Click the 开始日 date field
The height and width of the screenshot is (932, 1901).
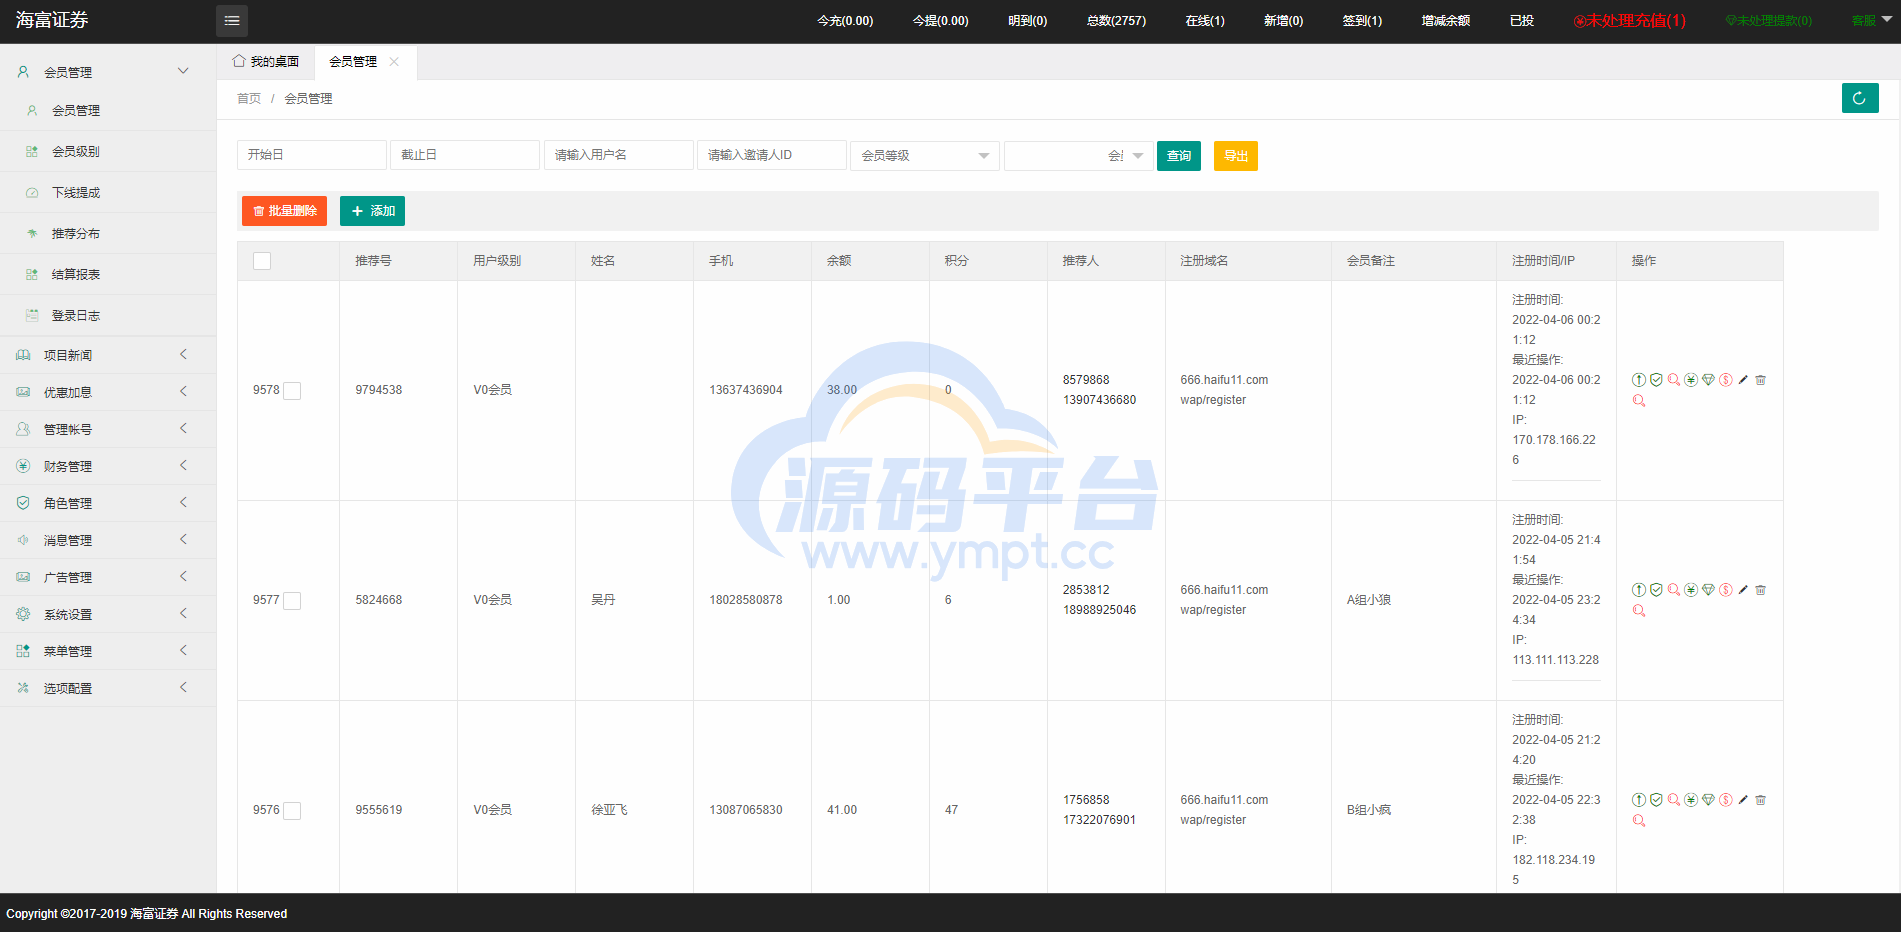tap(312, 155)
